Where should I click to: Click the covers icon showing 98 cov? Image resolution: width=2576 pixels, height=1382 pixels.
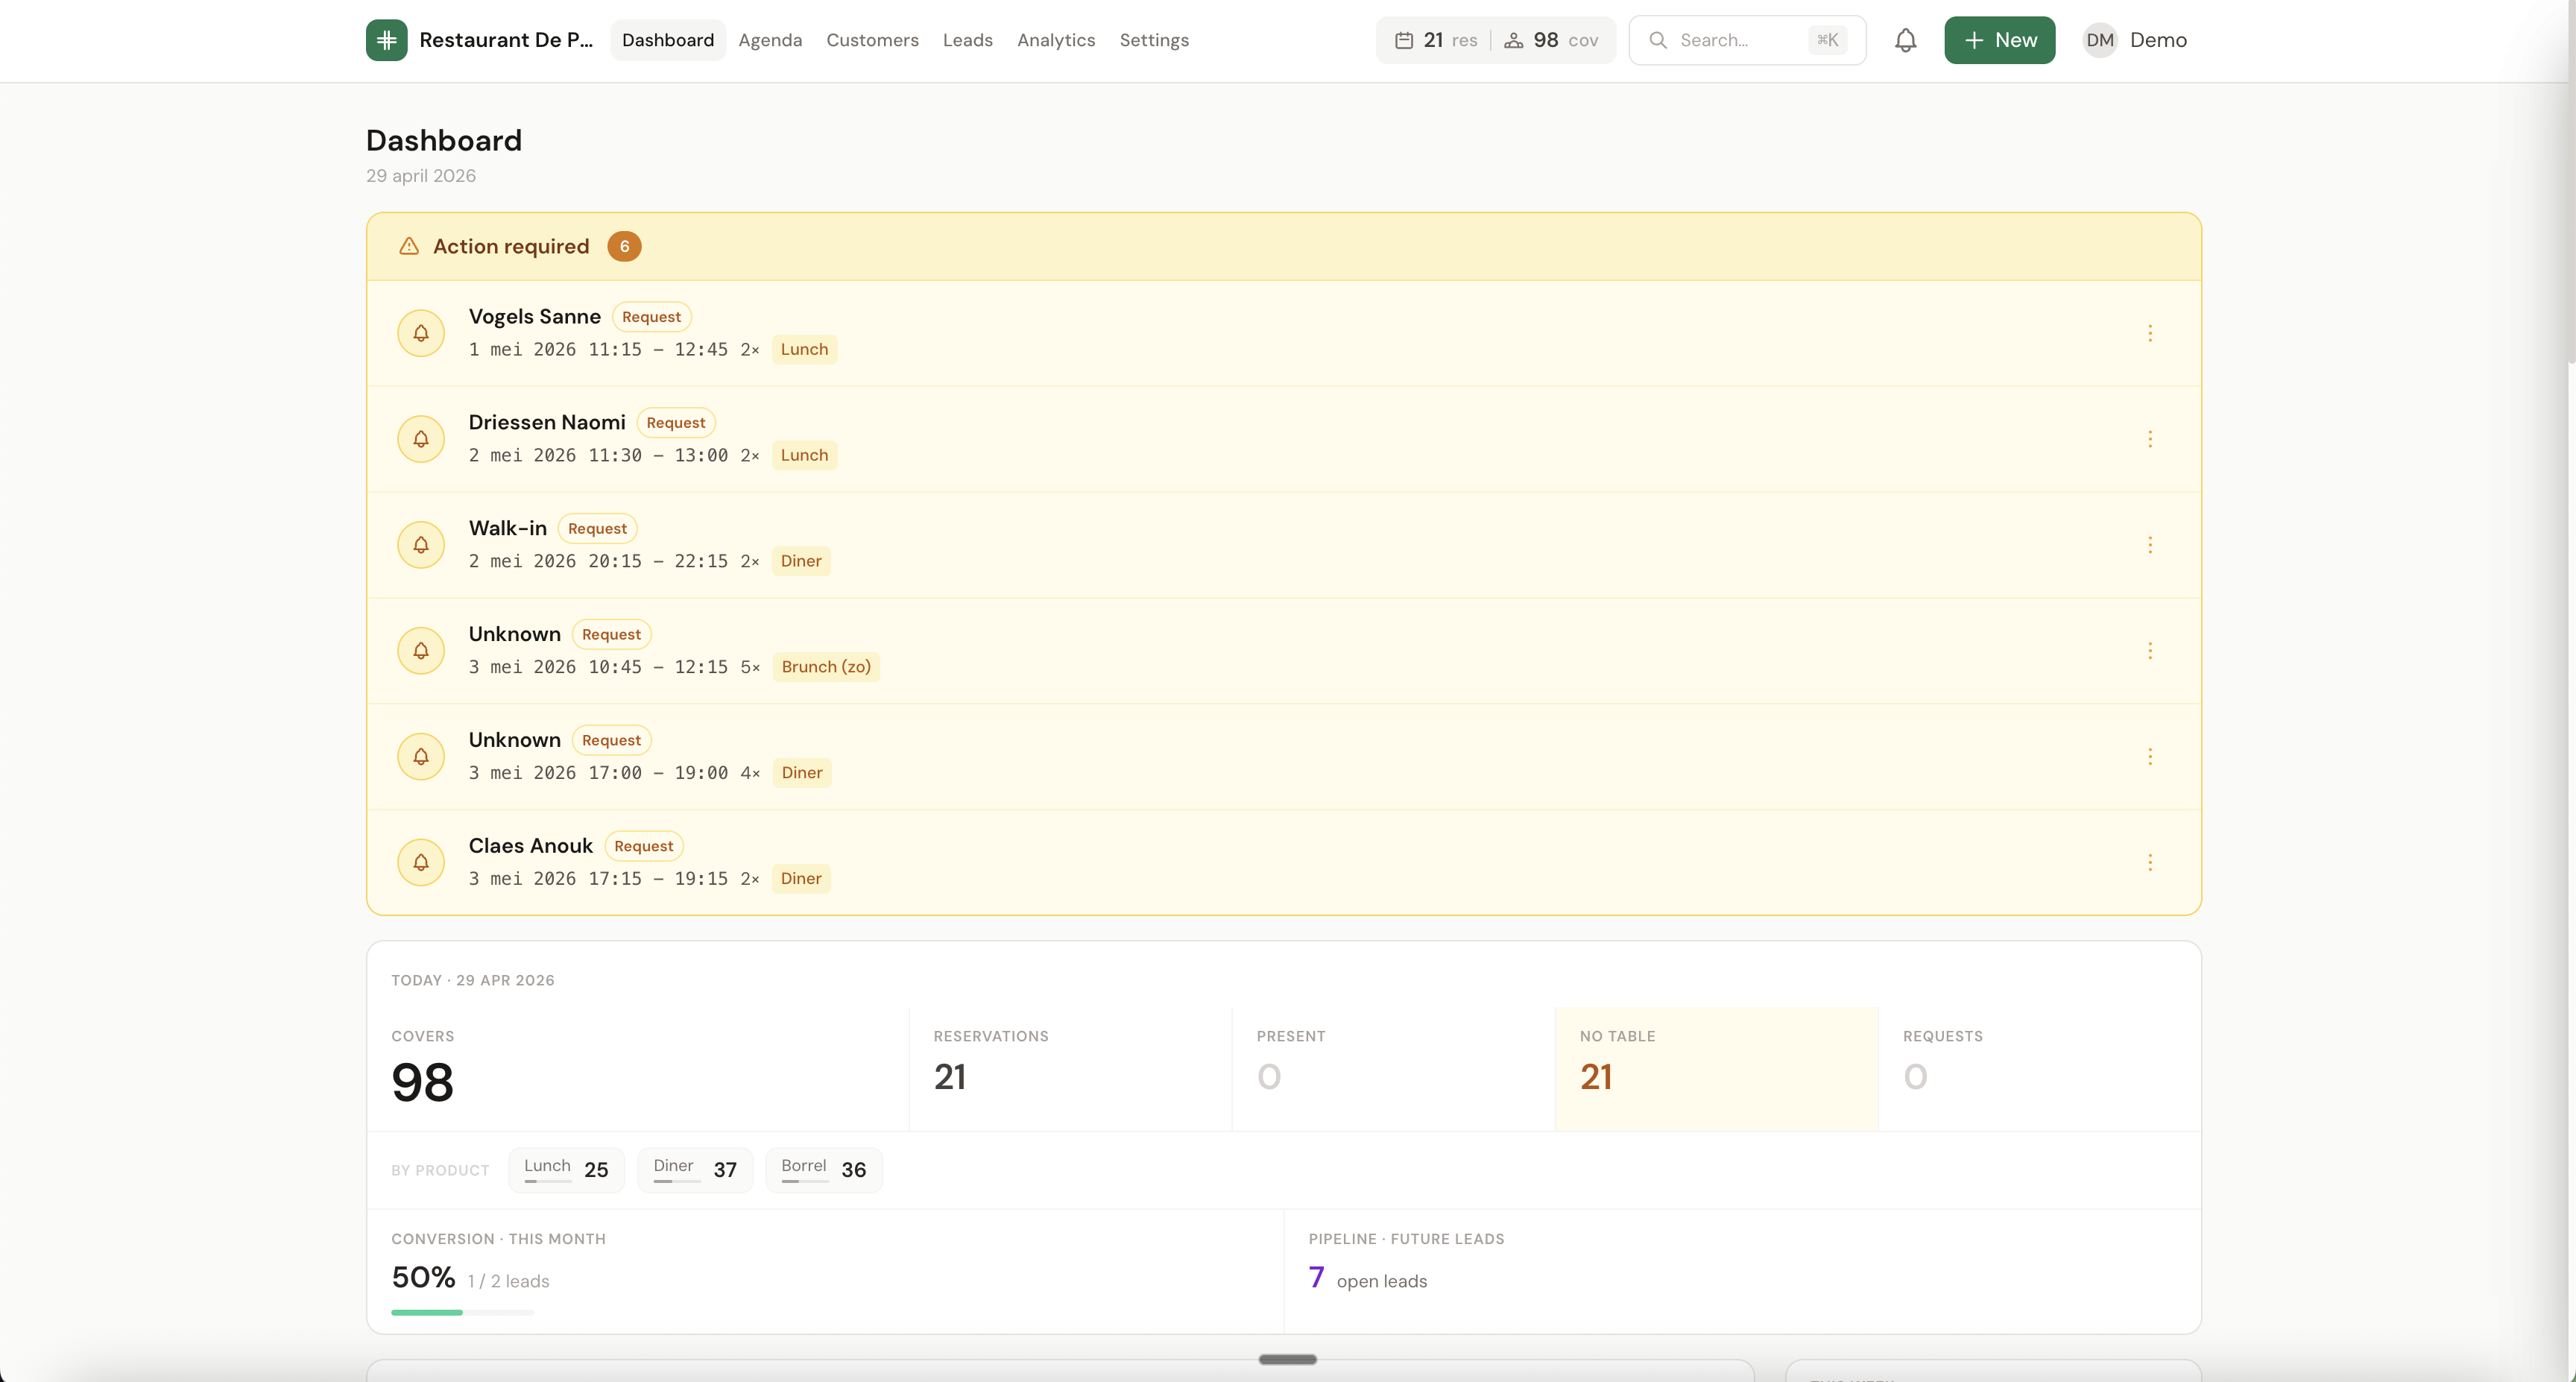1513,40
